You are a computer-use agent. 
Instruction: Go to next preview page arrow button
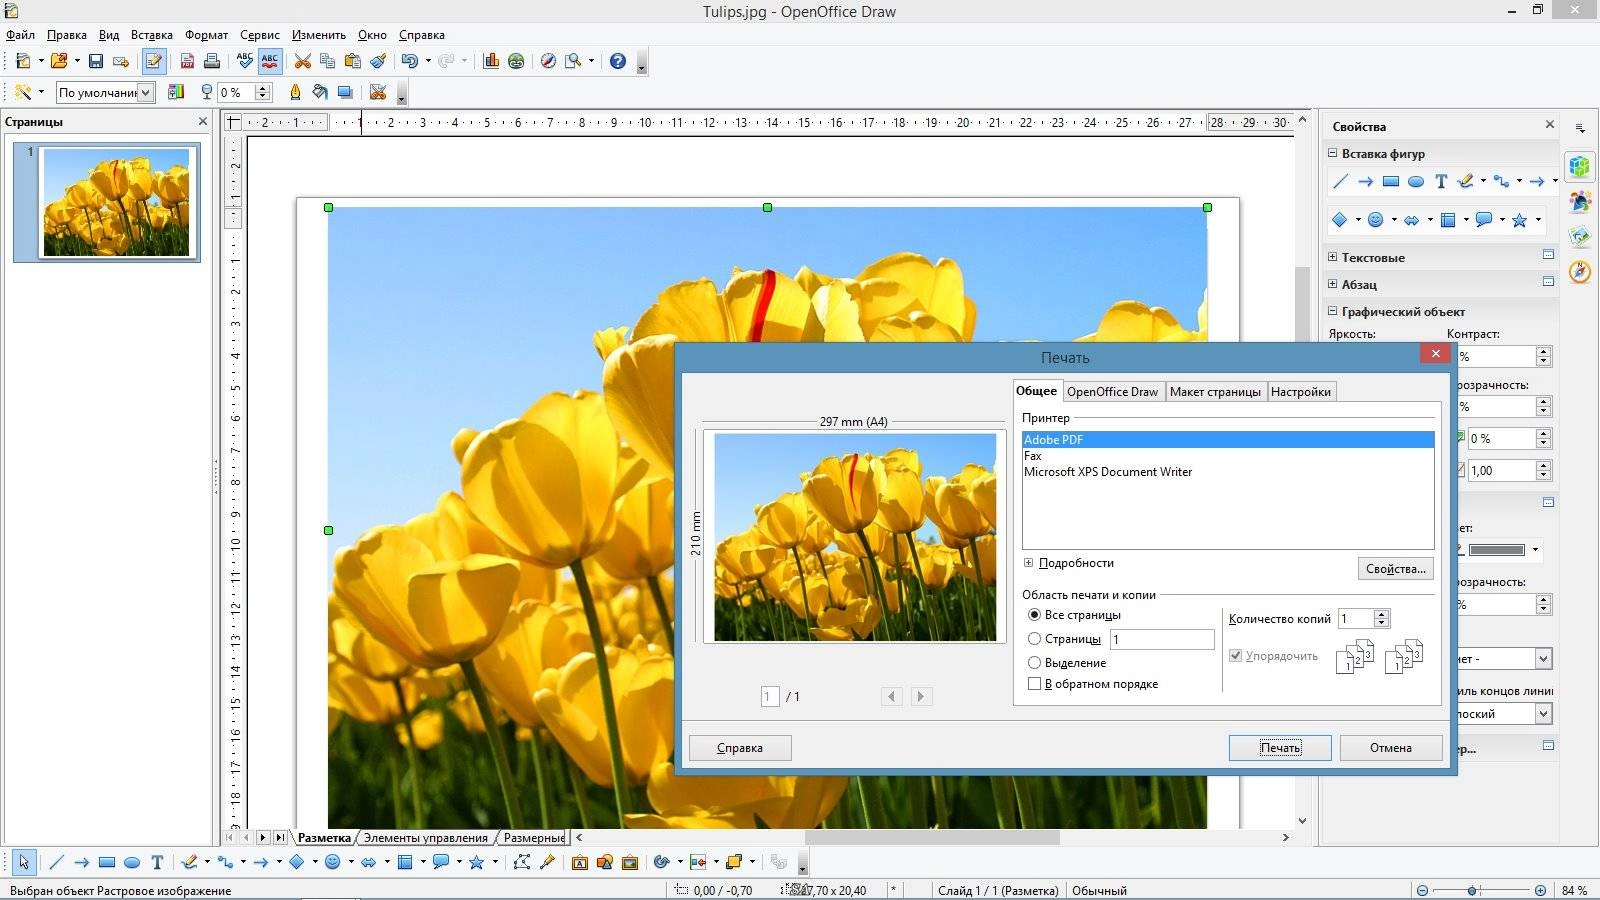[x=921, y=696]
